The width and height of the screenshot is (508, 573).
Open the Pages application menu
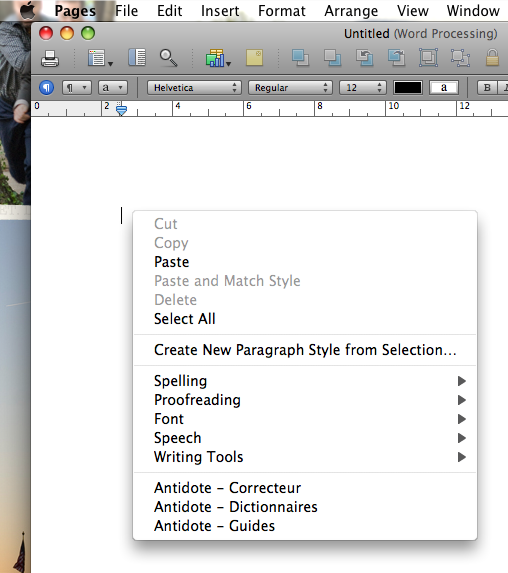click(75, 11)
